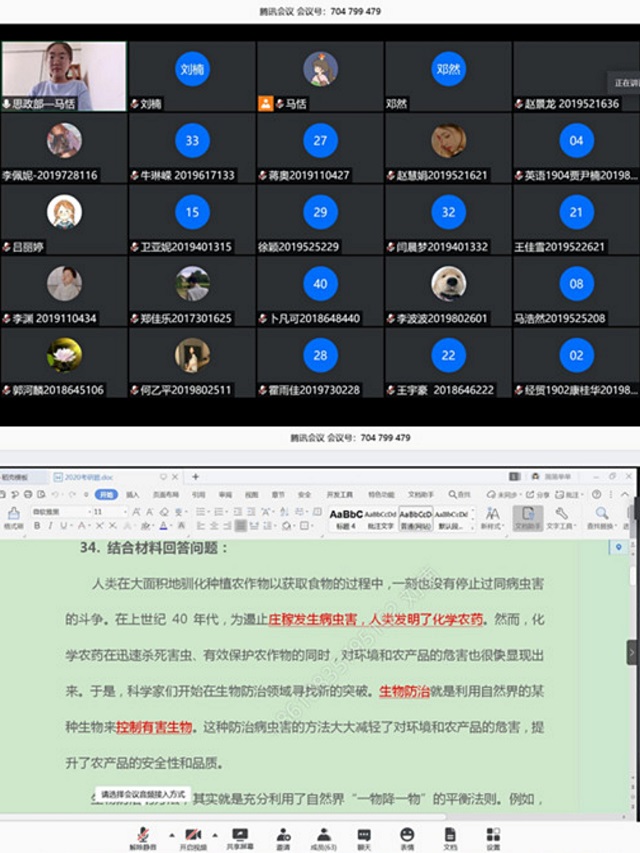Click participant tile 蒋奥2019110427
640x853 pixels.
(320, 147)
